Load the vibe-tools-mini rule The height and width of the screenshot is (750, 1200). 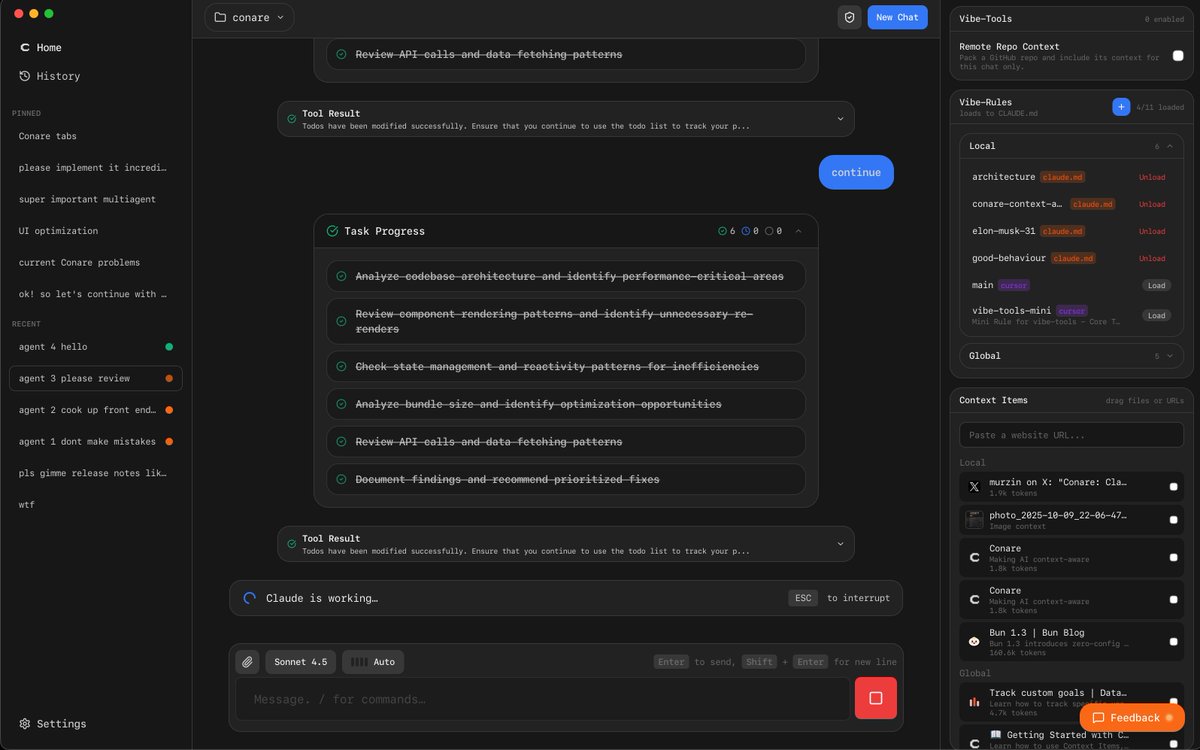coord(1157,315)
